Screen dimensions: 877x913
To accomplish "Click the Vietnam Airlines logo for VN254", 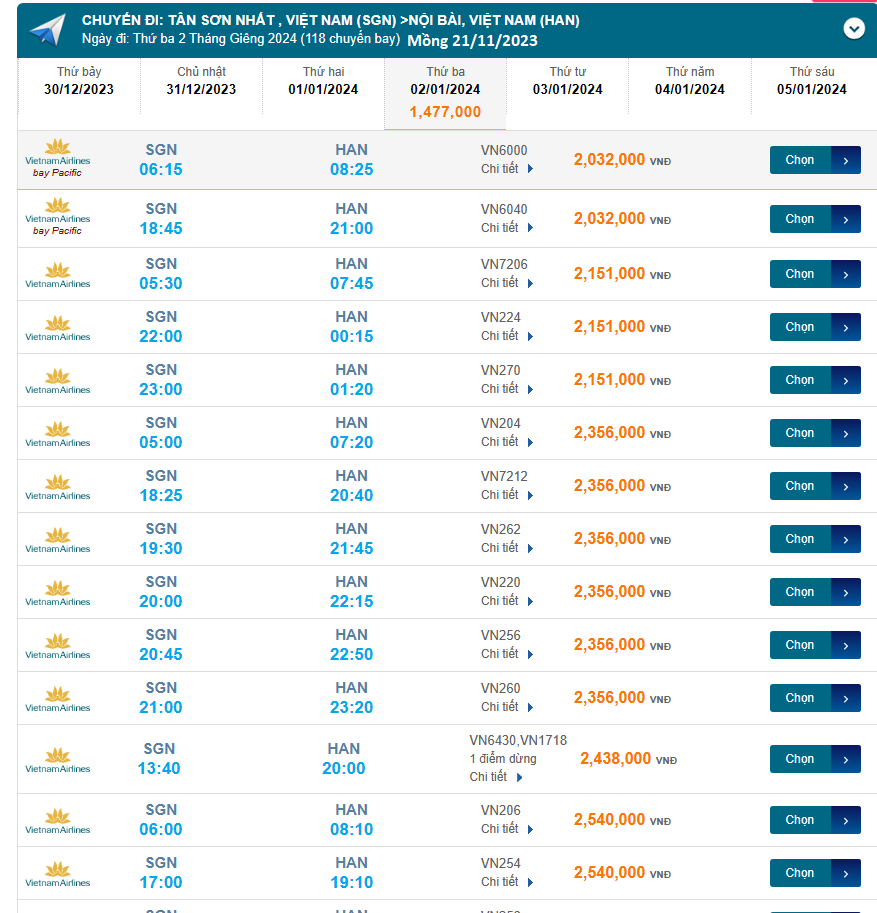I will coord(57,873).
